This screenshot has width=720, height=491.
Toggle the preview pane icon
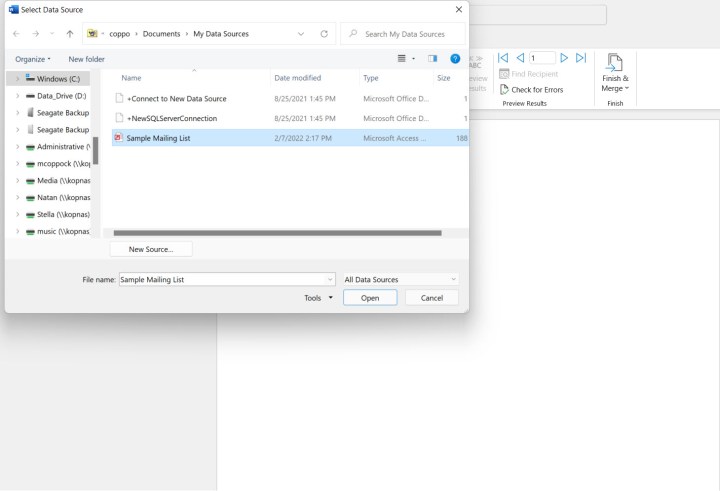[x=432, y=59]
